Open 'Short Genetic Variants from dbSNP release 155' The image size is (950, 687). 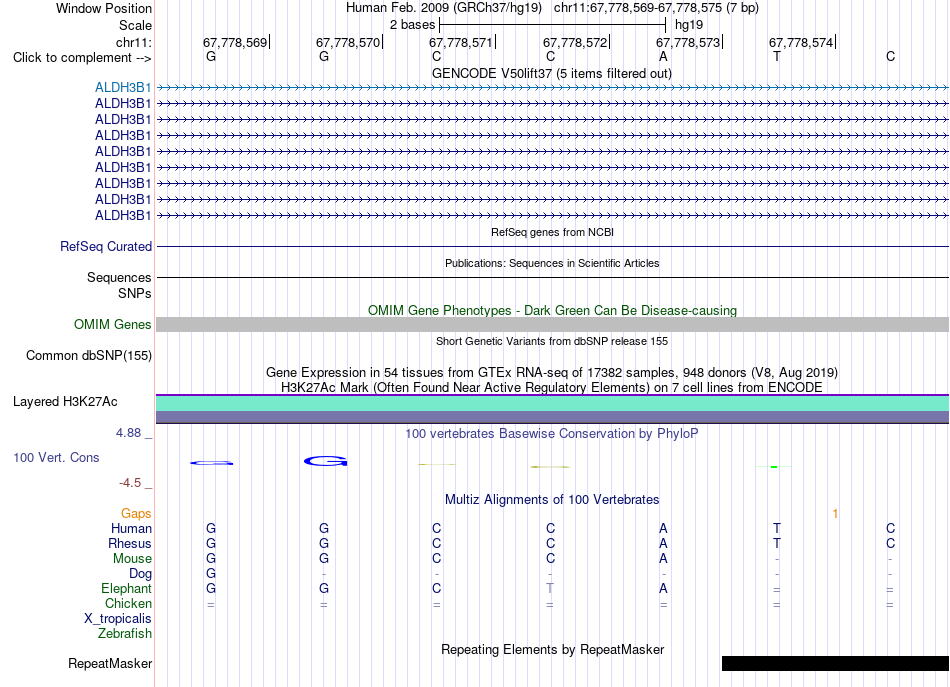[552, 341]
